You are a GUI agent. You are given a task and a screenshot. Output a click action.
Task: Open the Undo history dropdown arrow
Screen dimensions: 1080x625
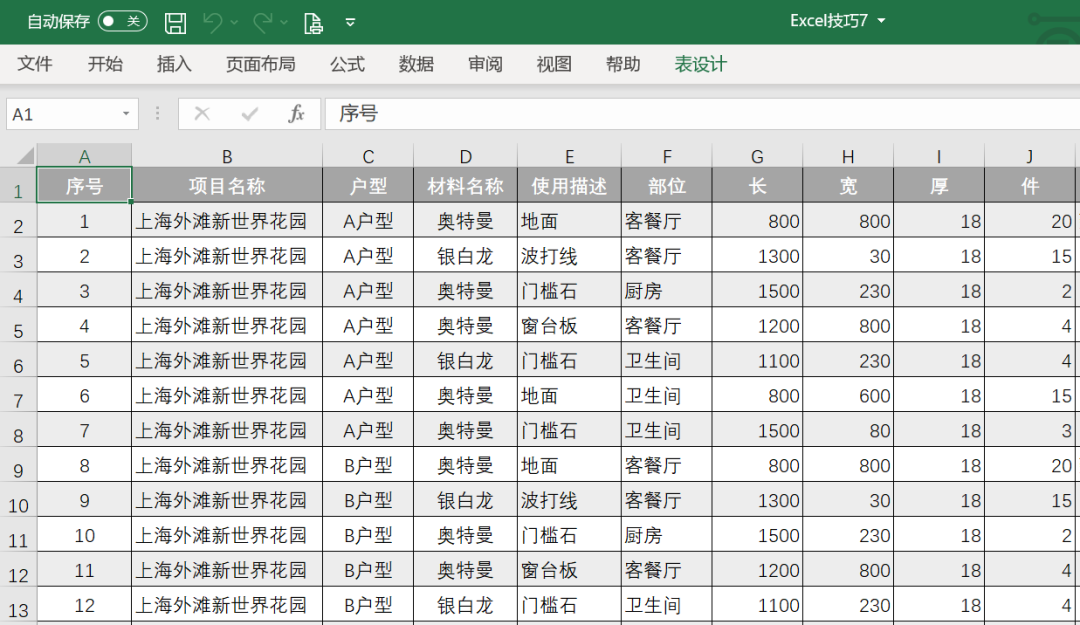pyautogui.click(x=235, y=22)
